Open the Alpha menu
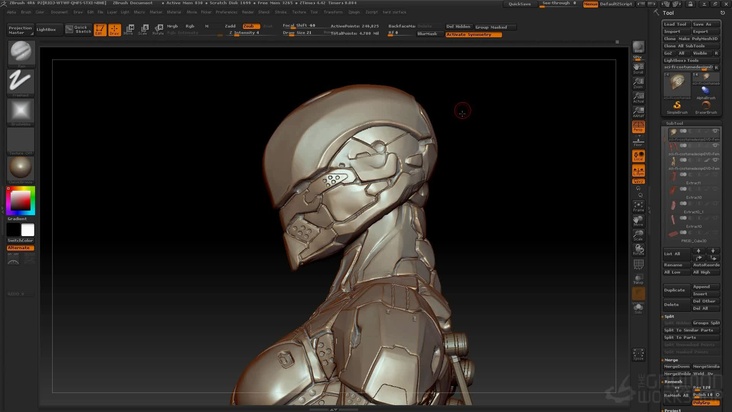 [11, 12]
